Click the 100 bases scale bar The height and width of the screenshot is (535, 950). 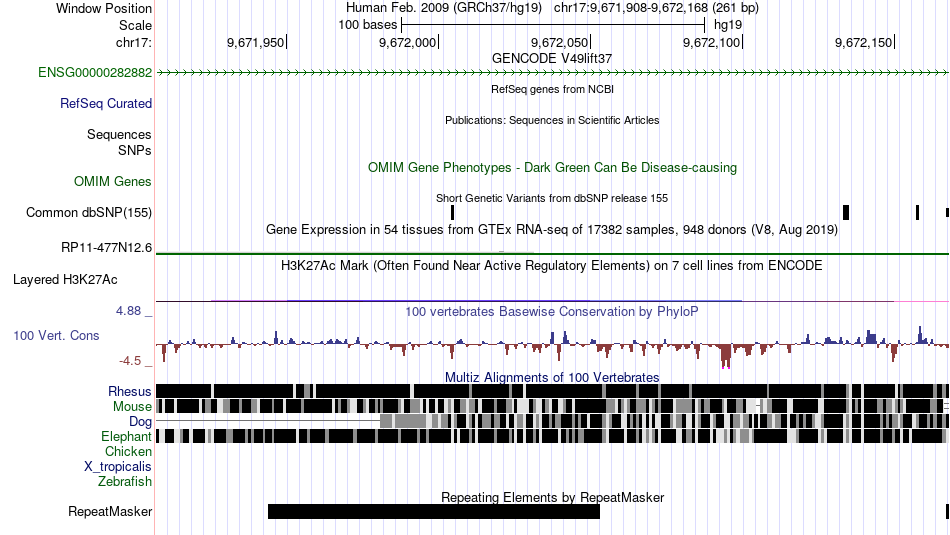(x=553, y=25)
